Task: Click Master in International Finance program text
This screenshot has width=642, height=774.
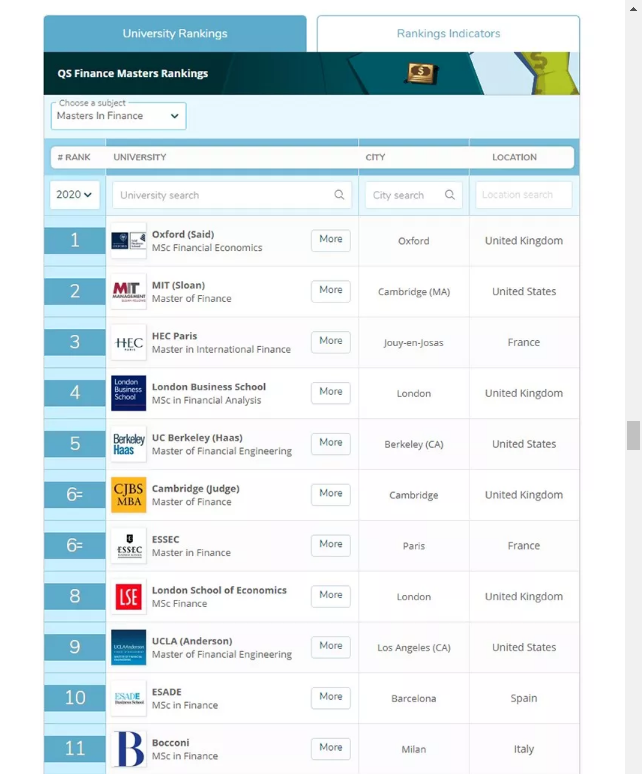Action: point(221,349)
